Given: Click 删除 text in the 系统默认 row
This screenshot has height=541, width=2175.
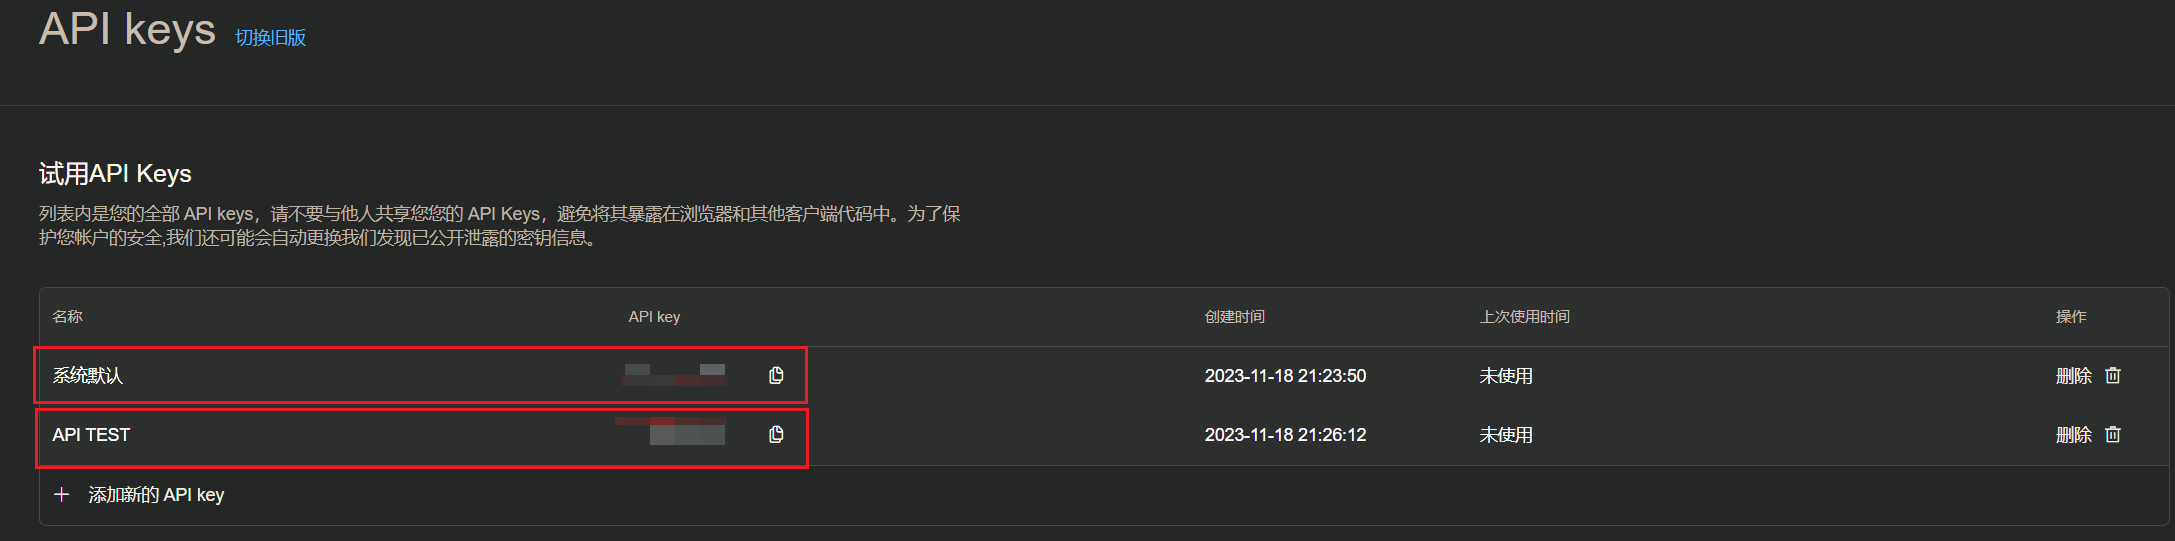Looking at the screenshot, I should (2074, 375).
